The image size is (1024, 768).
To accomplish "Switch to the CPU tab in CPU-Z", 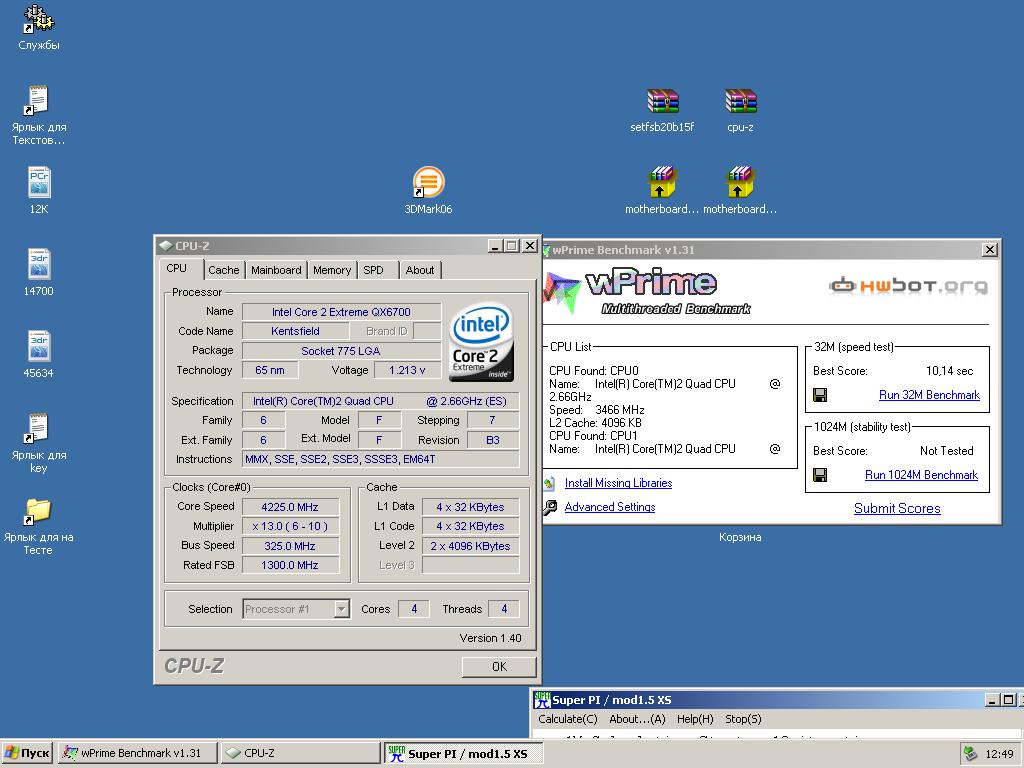I will 176,268.
